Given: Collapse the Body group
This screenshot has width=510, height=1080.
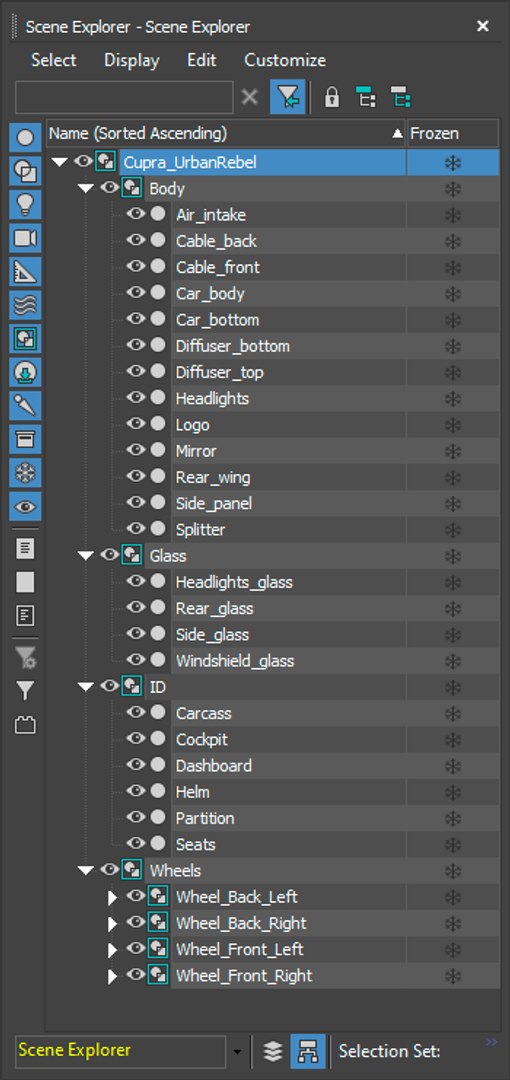Looking at the screenshot, I should click(85, 189).
